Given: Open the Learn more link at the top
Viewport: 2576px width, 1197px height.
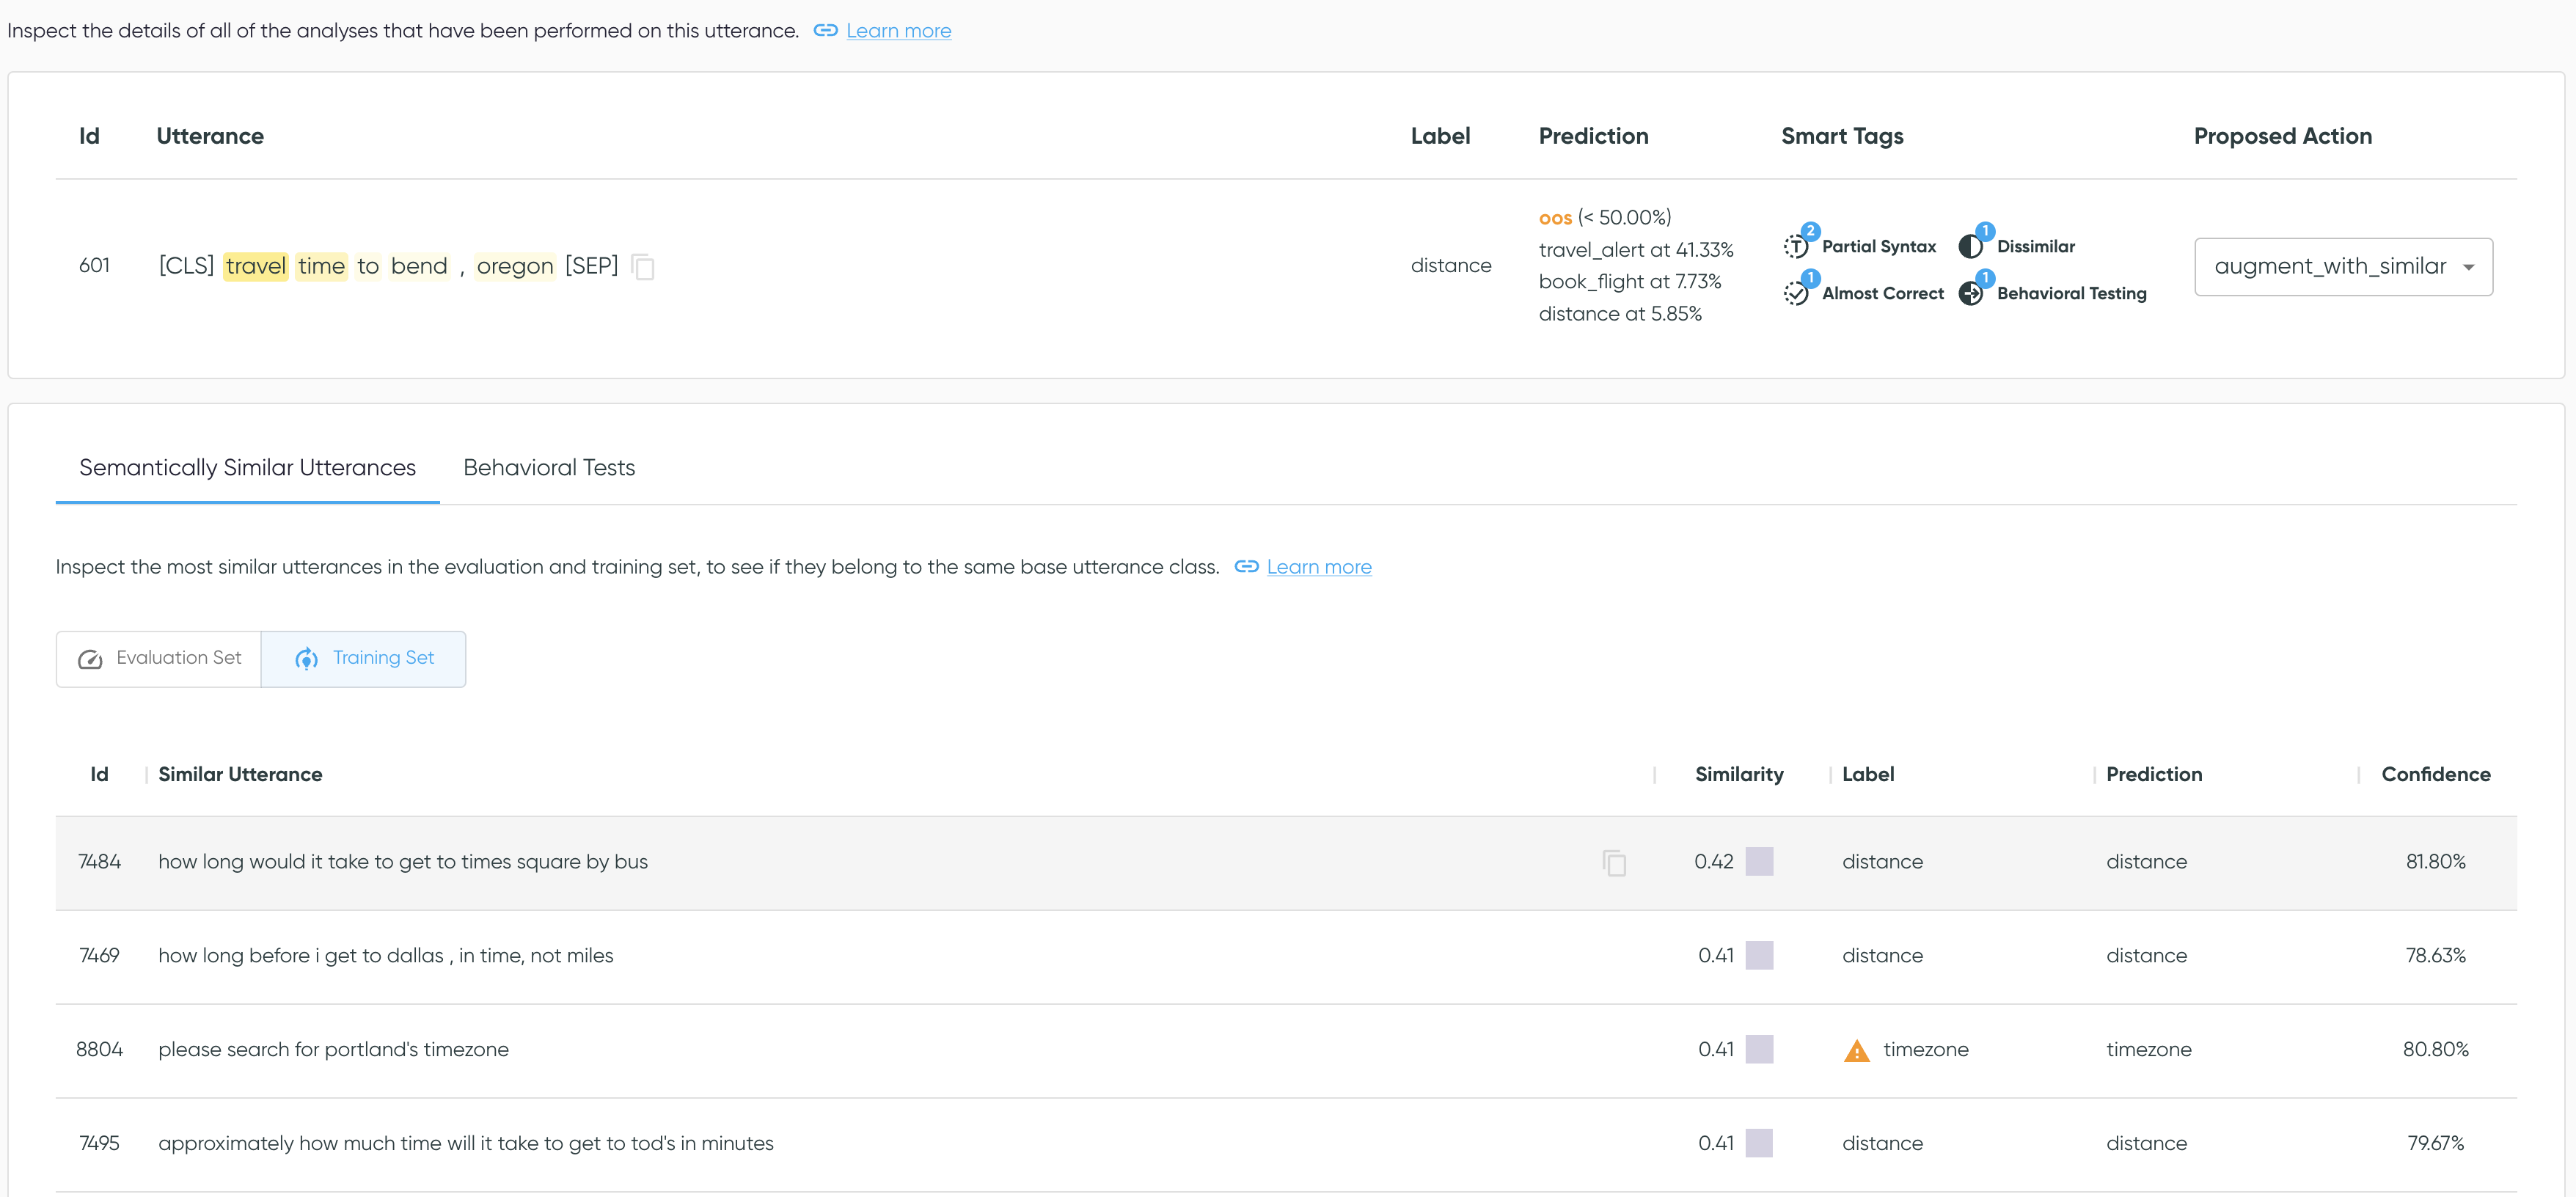Looking at the screenshot, I should click(x=898, y=31).
